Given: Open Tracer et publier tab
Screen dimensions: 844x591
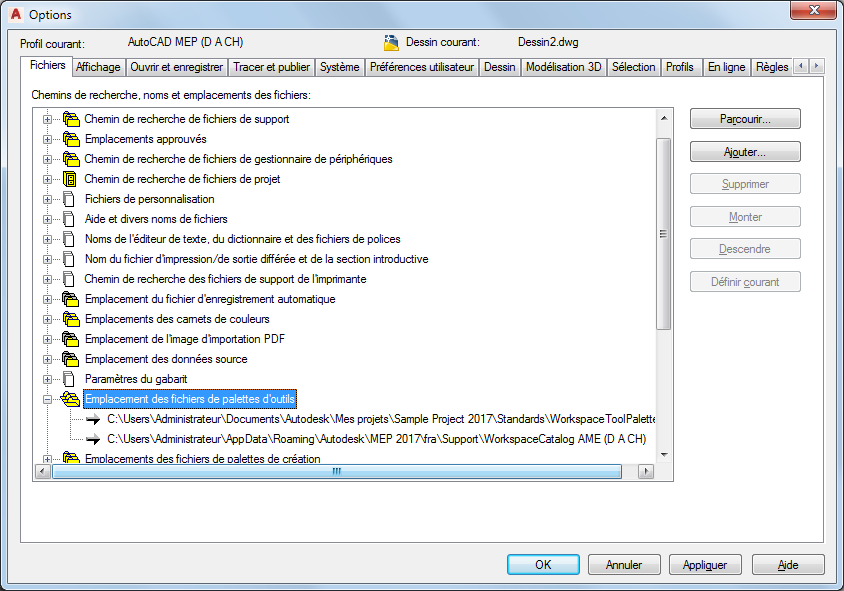Looking at the screenshot, I should pos(271,67).
